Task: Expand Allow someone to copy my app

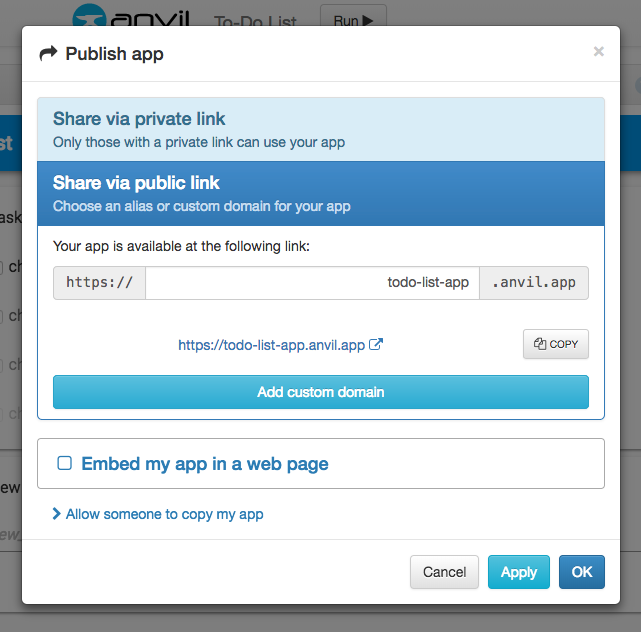Action: coord(158,514)
